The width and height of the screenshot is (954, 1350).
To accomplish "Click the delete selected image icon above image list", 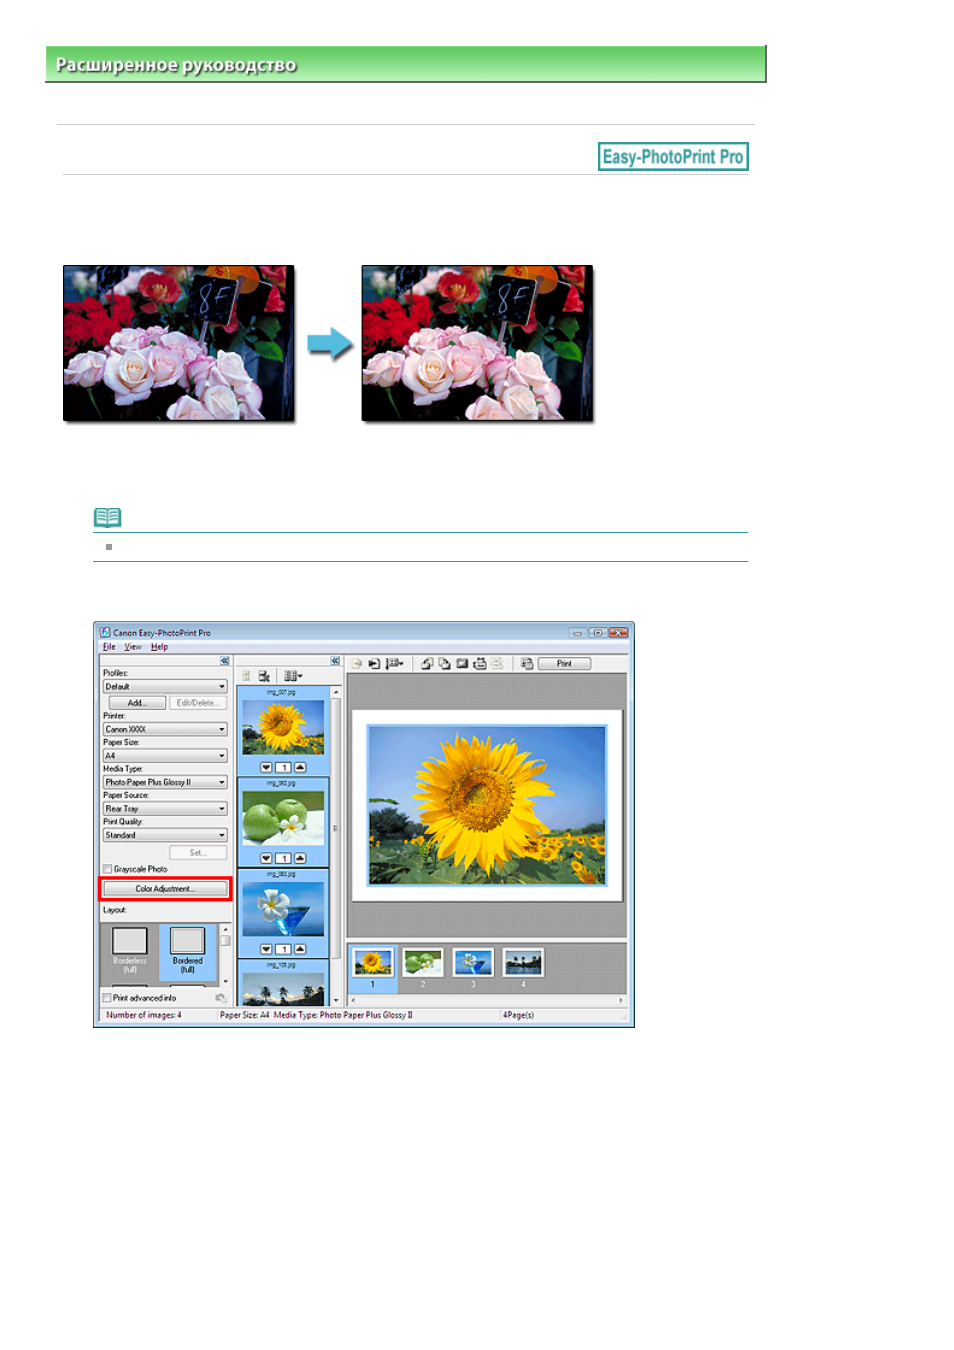I will [x=264, y=677].
